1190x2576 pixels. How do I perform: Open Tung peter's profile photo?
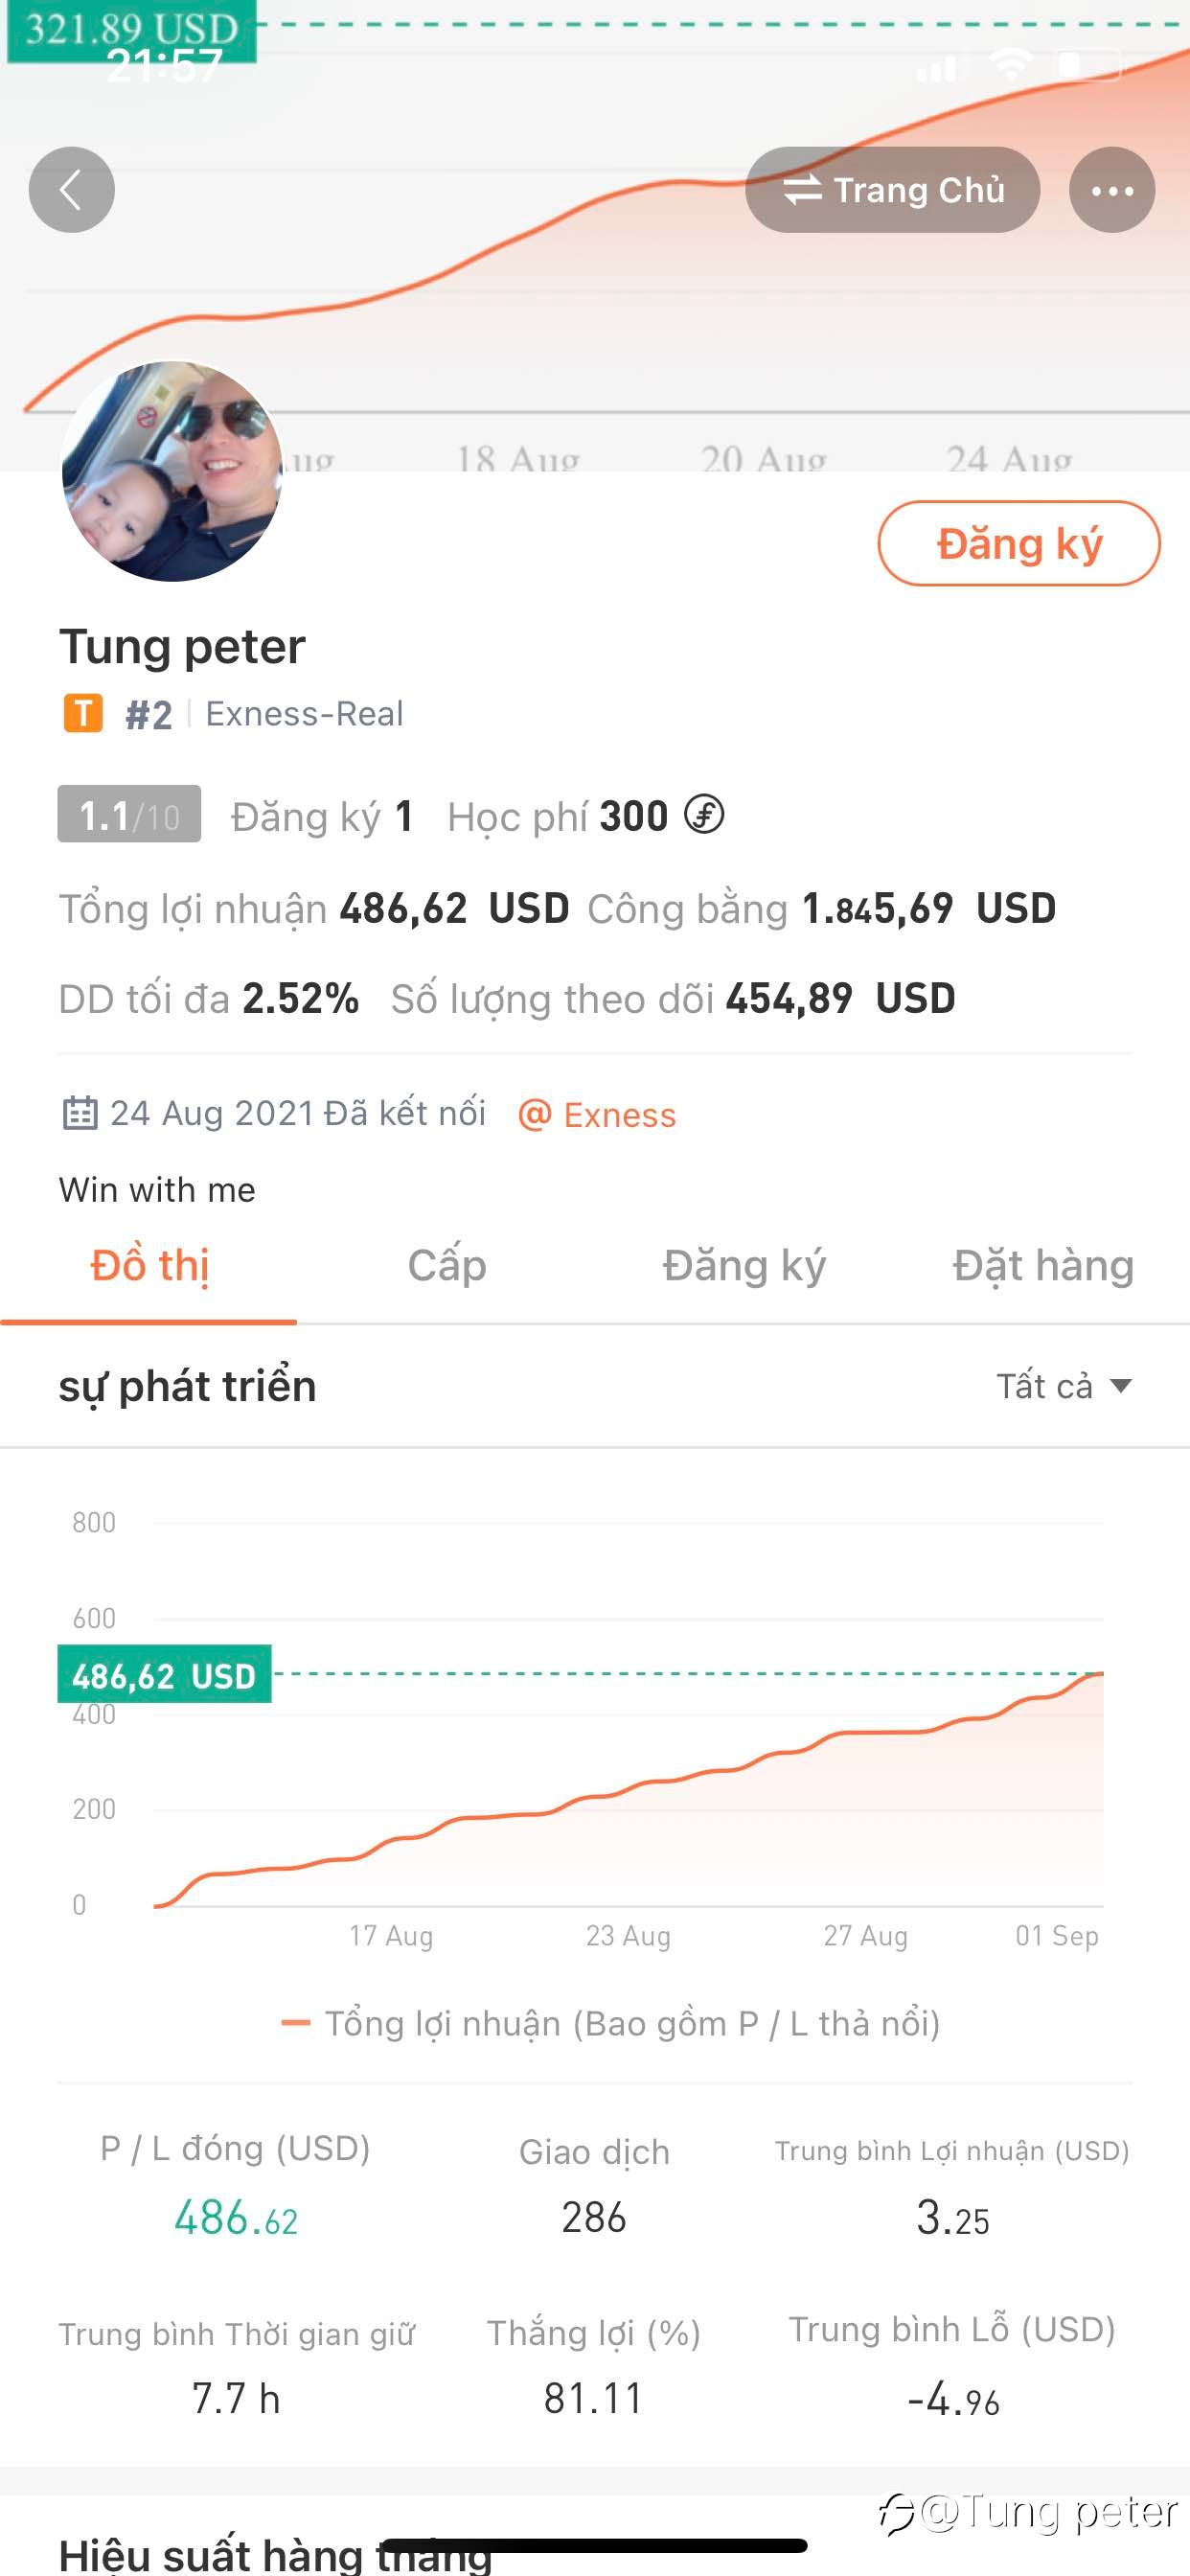click(x=172, y=471)
